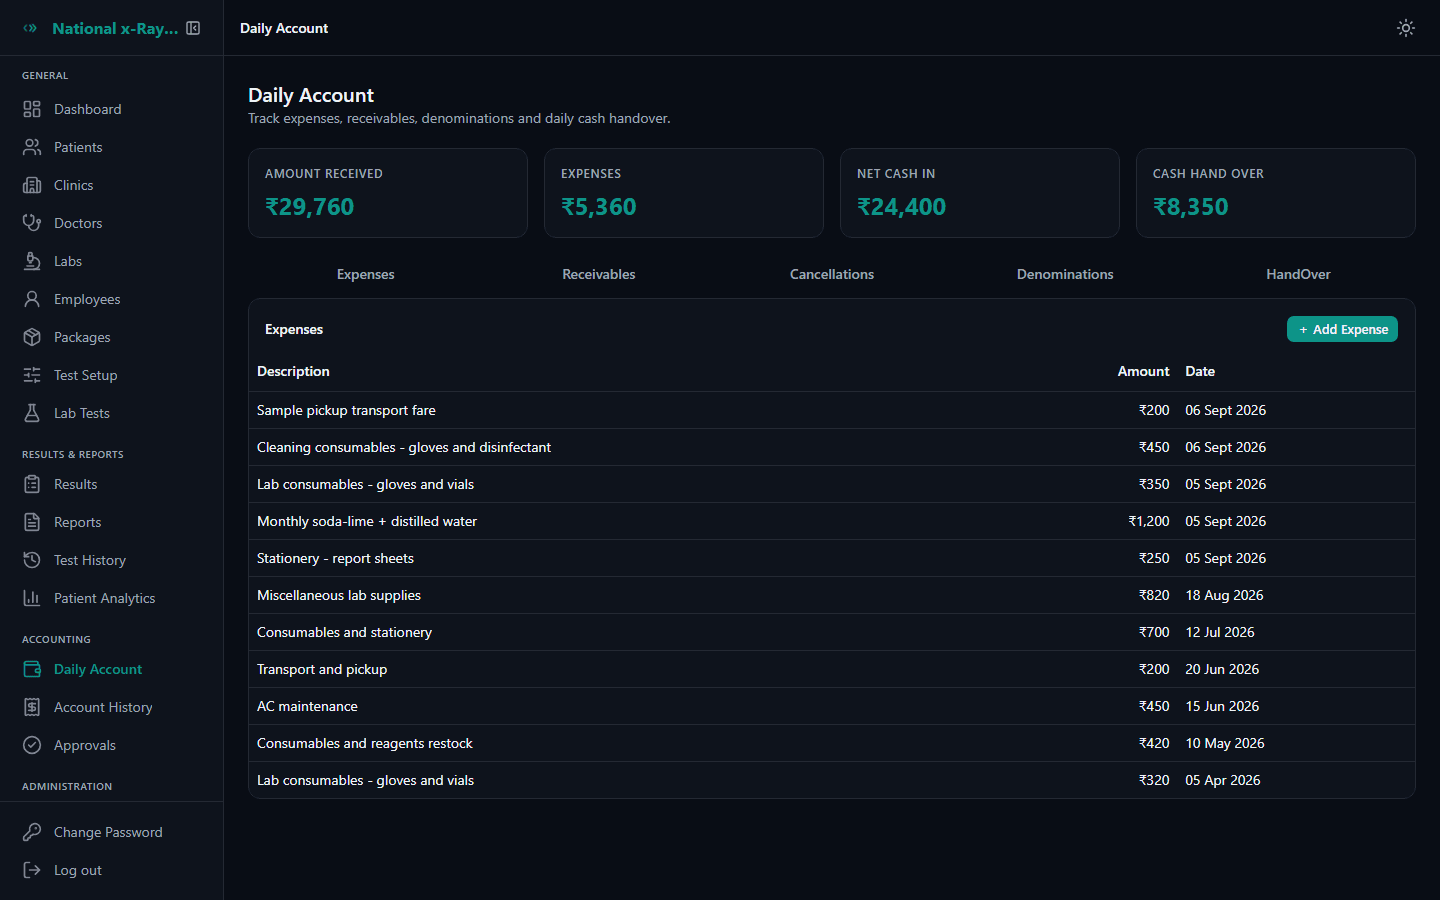Click the Dashboard grid icon
This screenshot has height=900, width=1440.
[x=32, y=109]
